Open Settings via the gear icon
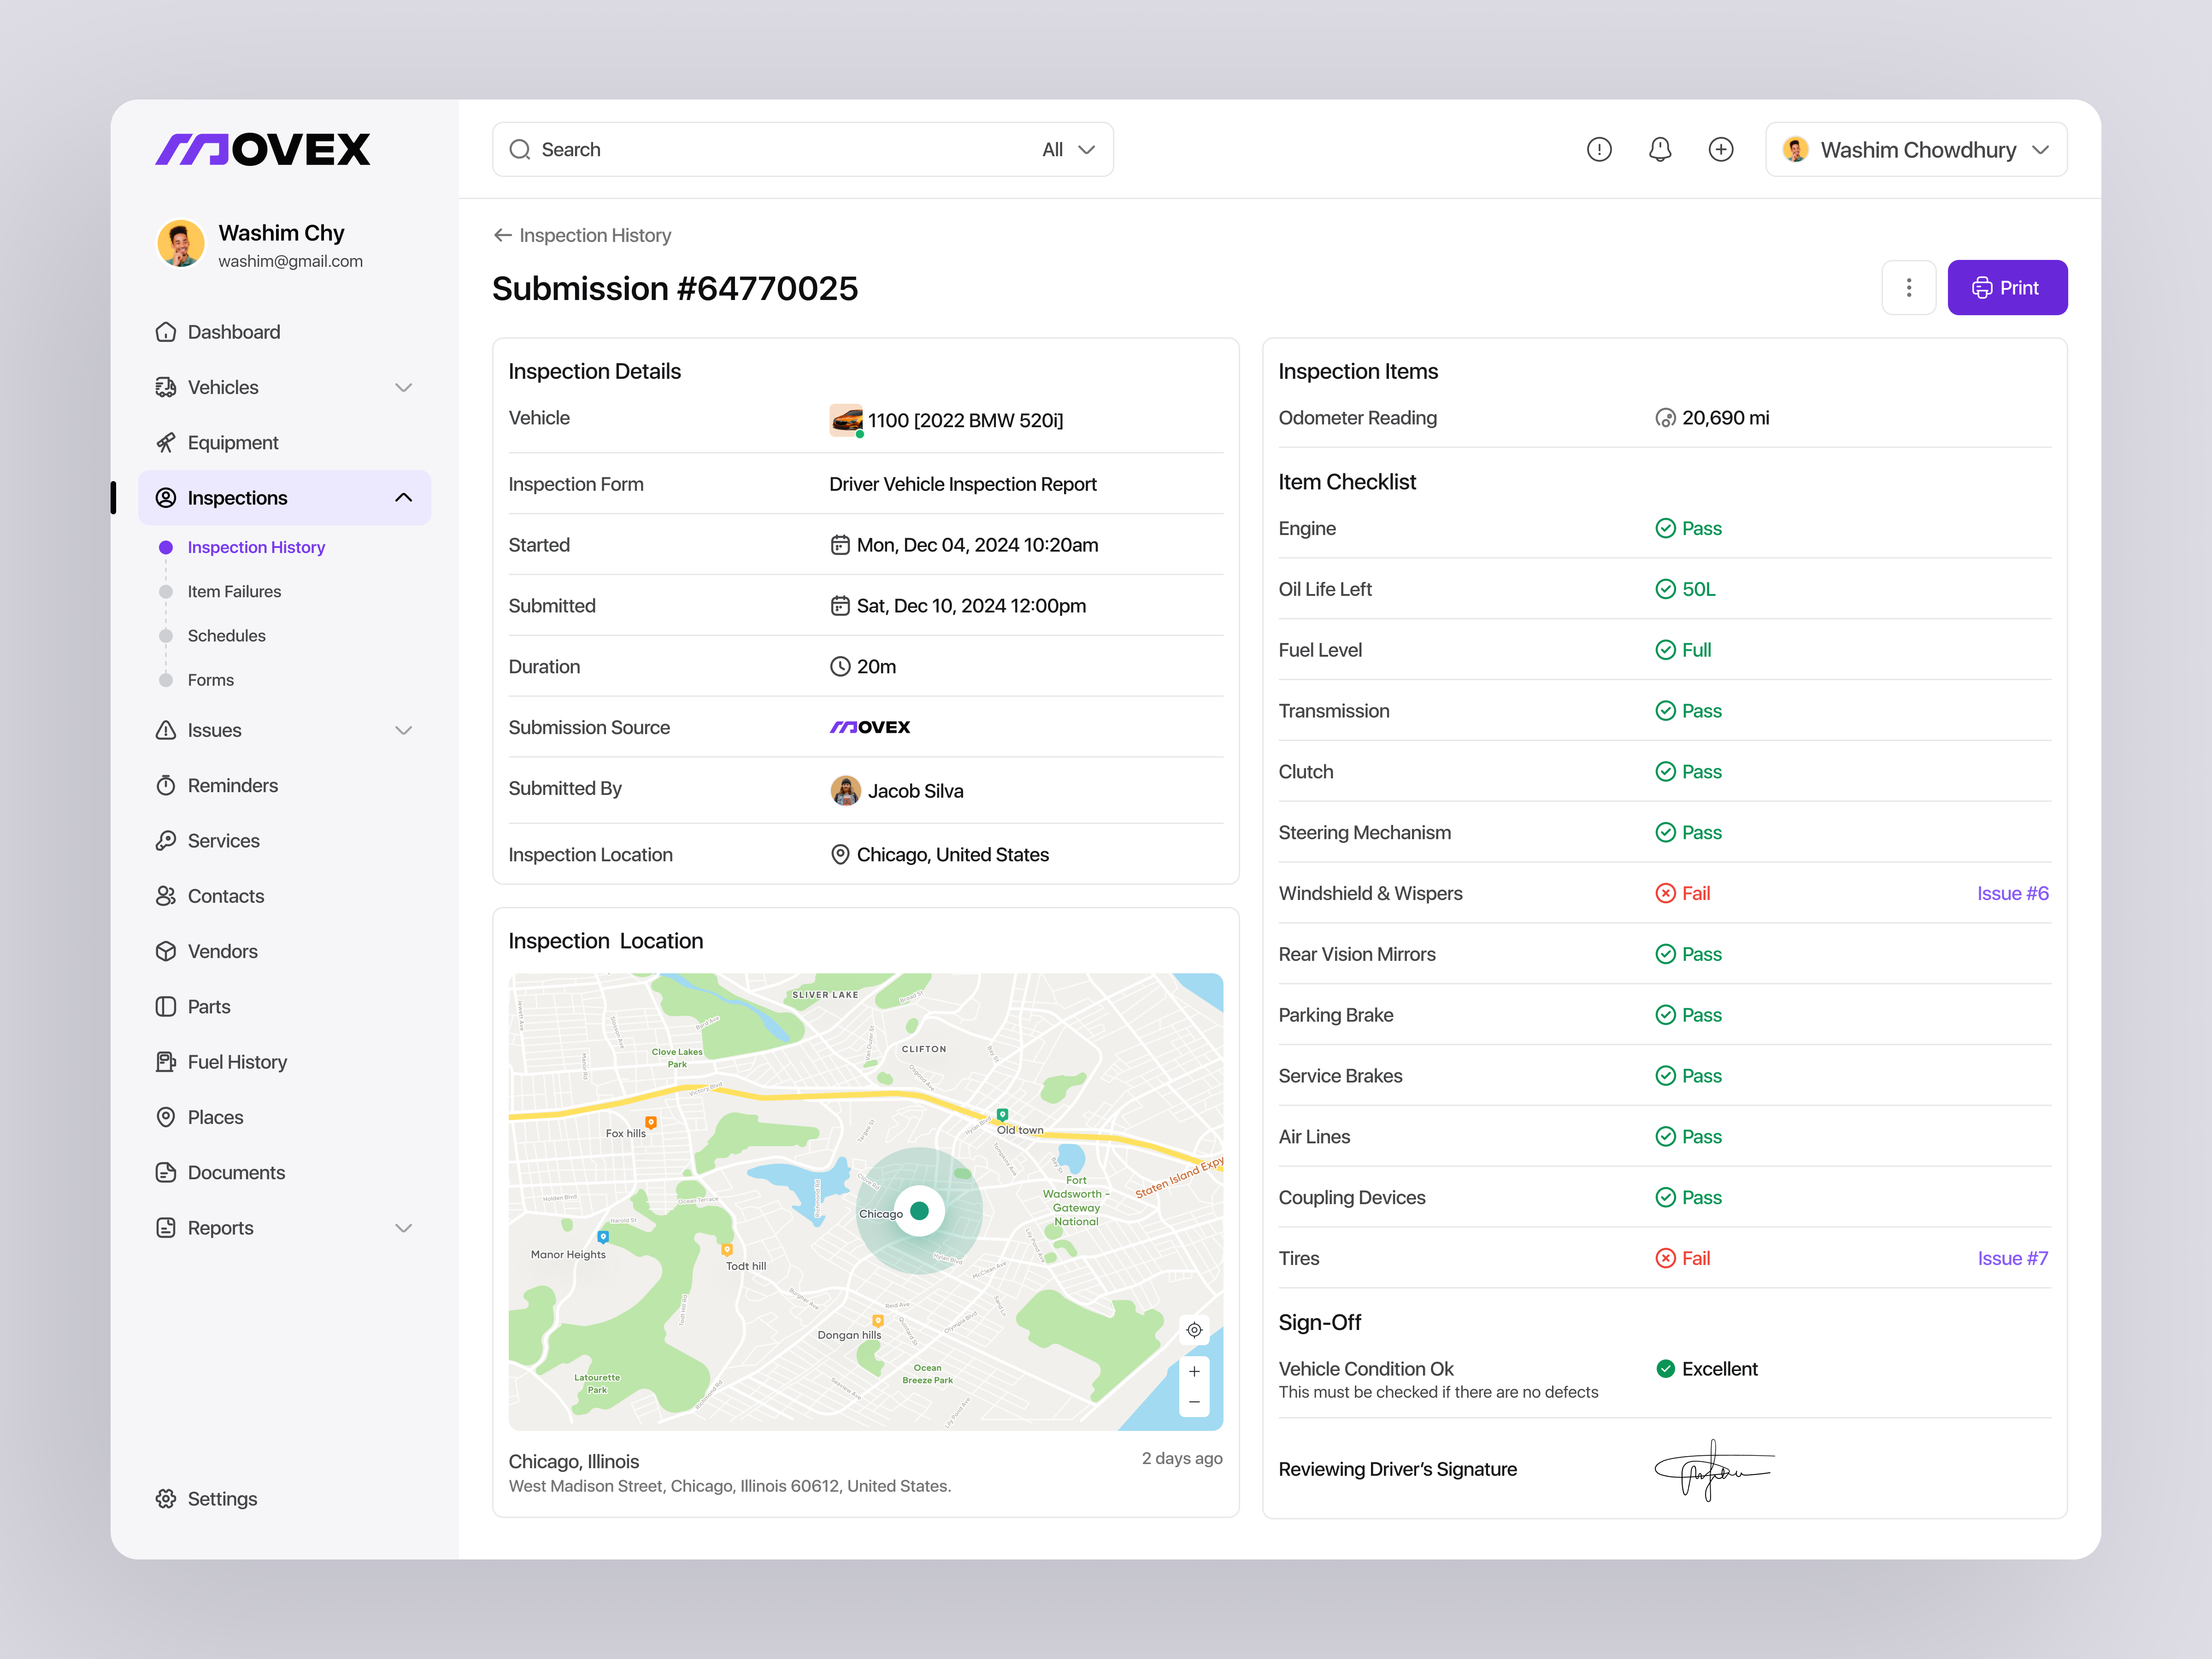 click(x=167, y=1498)
